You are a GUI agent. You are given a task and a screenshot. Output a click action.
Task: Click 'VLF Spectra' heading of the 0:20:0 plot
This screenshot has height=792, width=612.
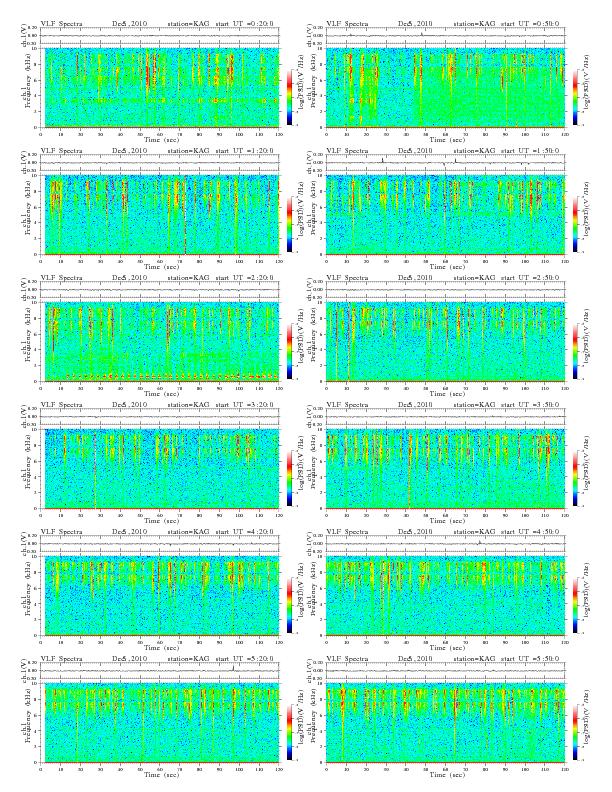[61, 24]
